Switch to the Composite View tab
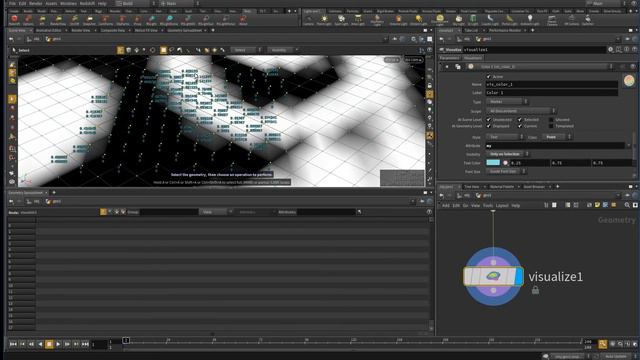 (113, 30)
